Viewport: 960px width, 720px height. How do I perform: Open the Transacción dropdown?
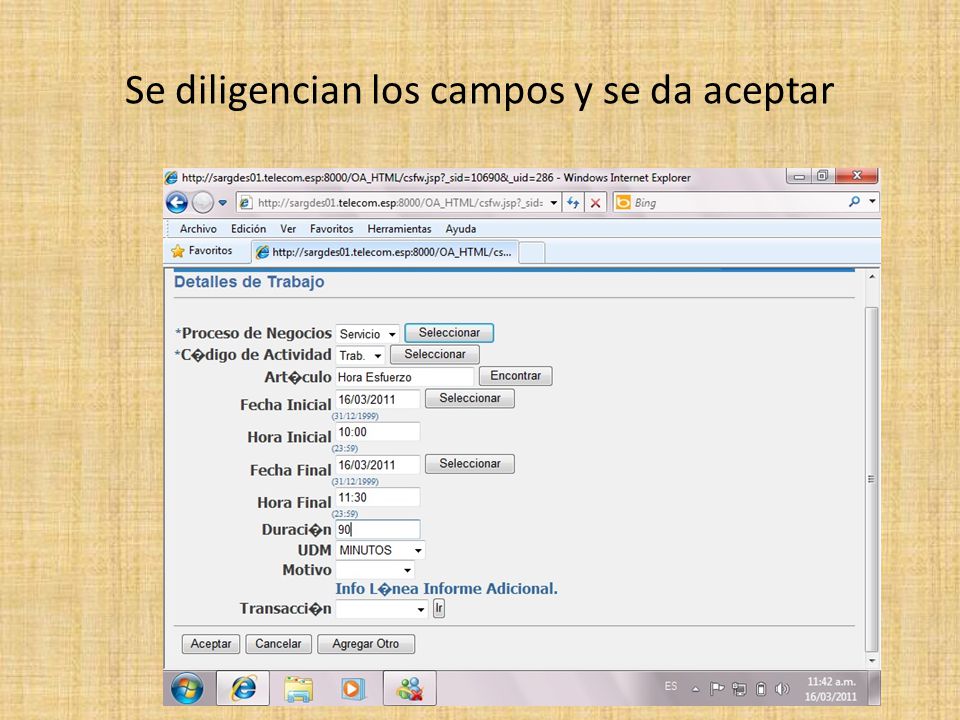pos(381,609)
